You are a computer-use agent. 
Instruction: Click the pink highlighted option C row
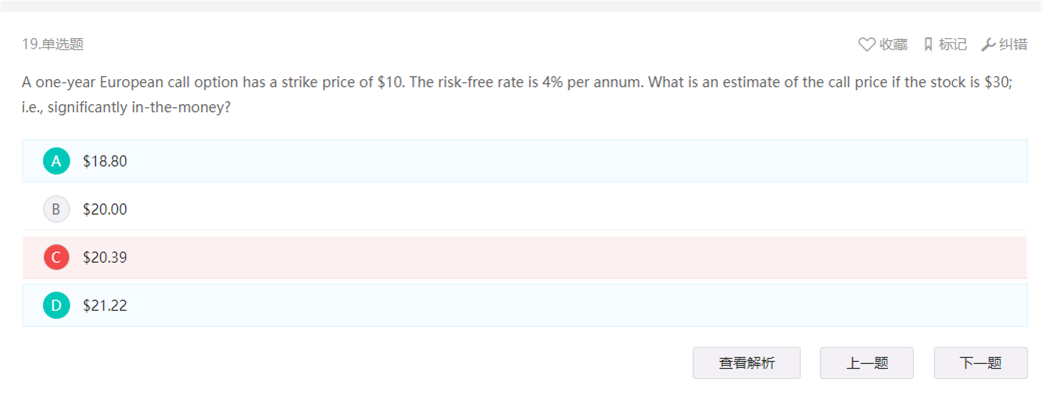pos(525,257)
